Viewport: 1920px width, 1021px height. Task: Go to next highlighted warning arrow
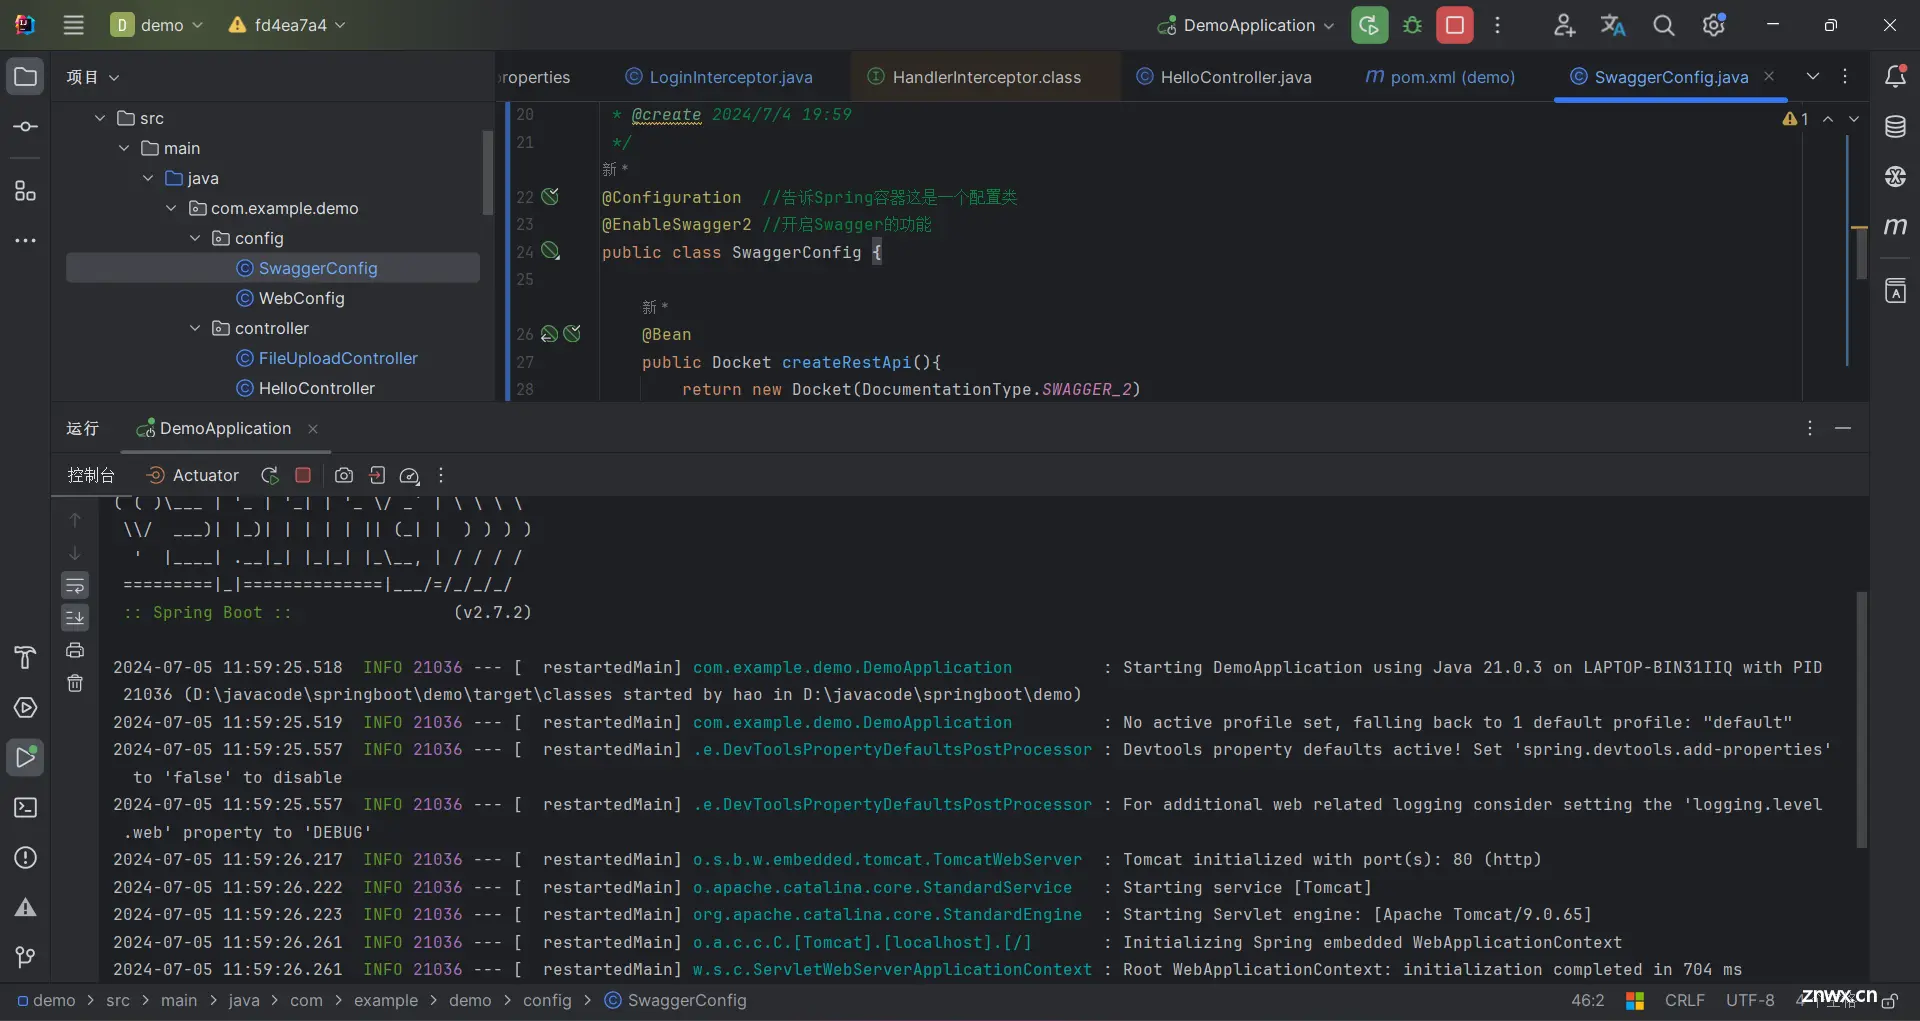[1854, 119]
